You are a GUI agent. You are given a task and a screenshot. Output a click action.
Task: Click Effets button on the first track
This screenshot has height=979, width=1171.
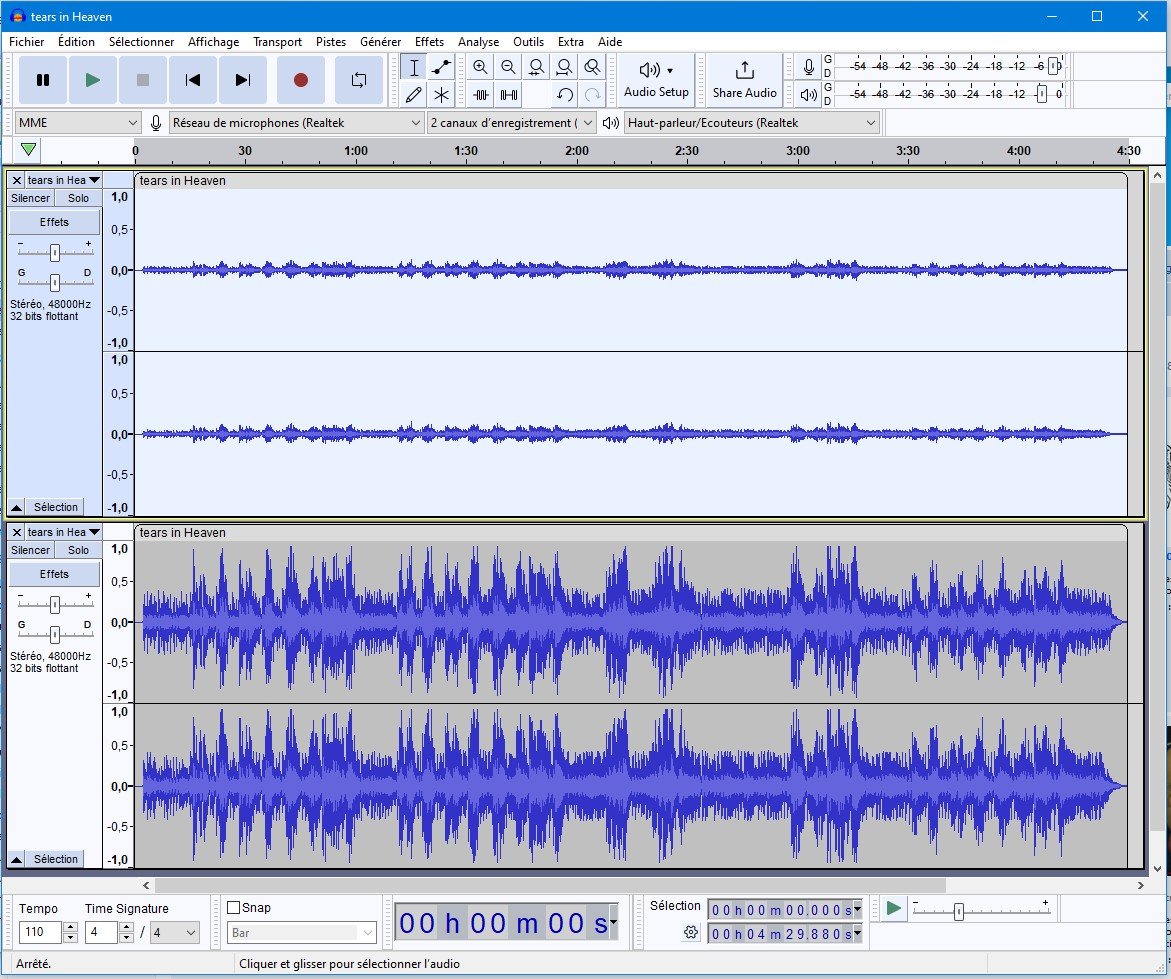pos(54,222)
